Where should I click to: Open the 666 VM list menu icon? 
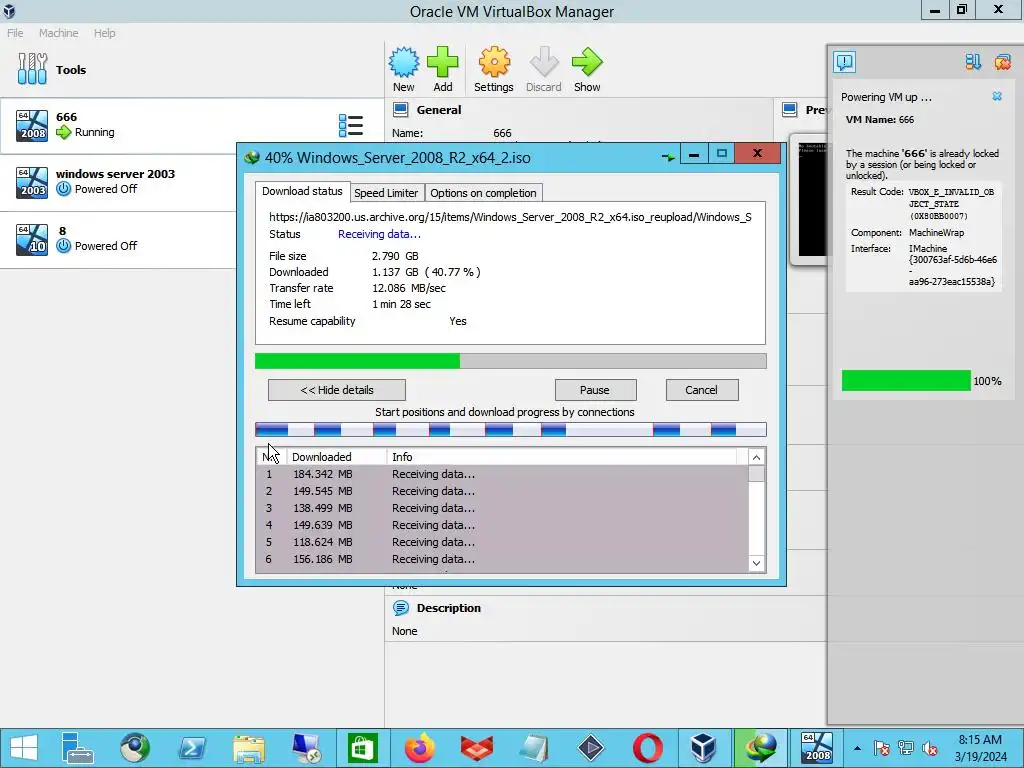[351, 125]
